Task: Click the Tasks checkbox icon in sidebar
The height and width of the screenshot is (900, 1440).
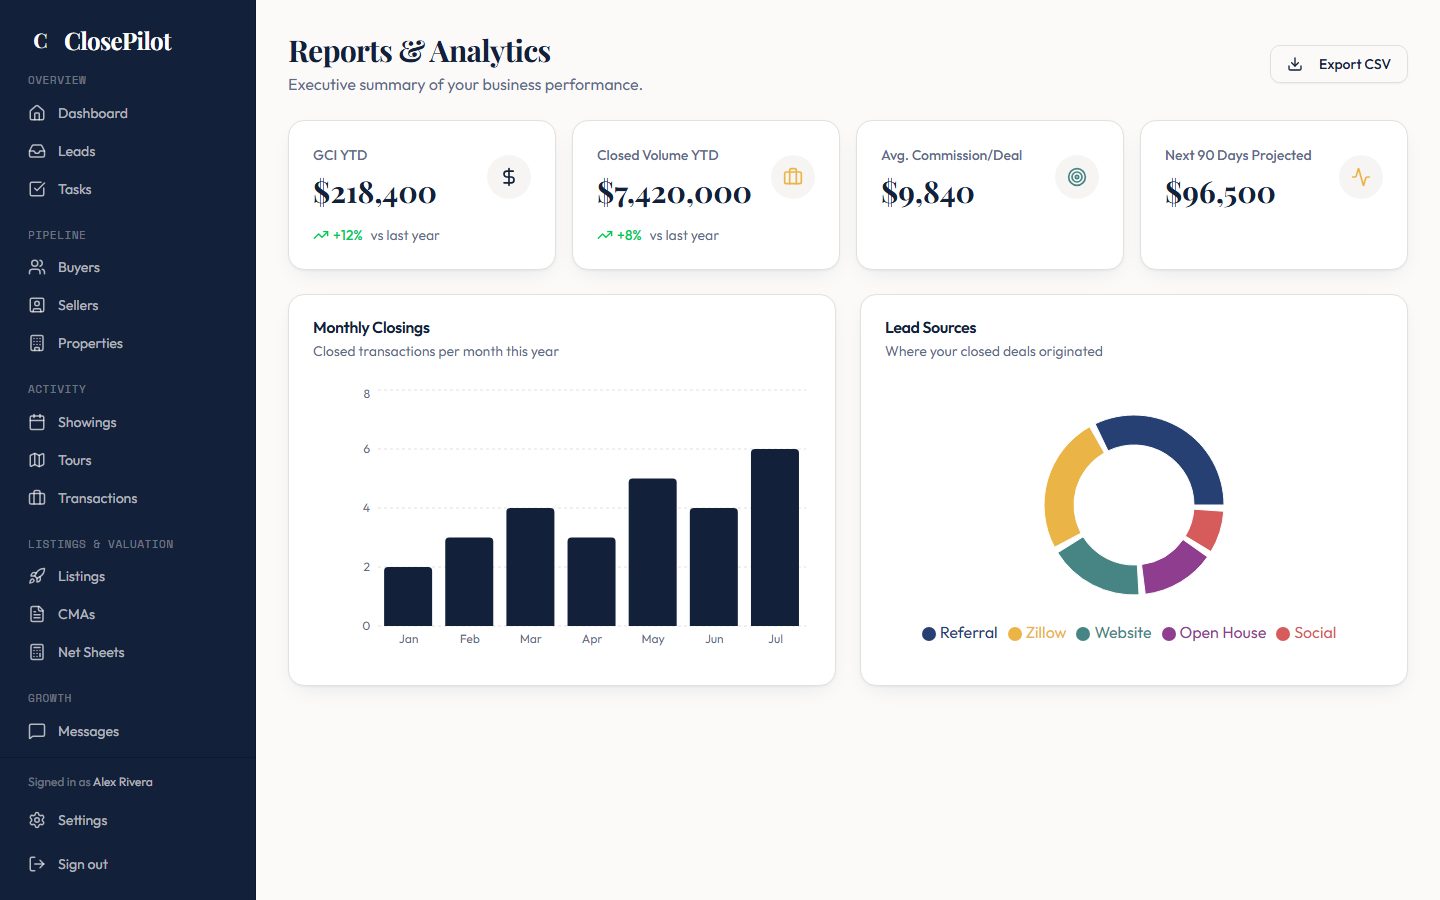Action: (37, 189)
